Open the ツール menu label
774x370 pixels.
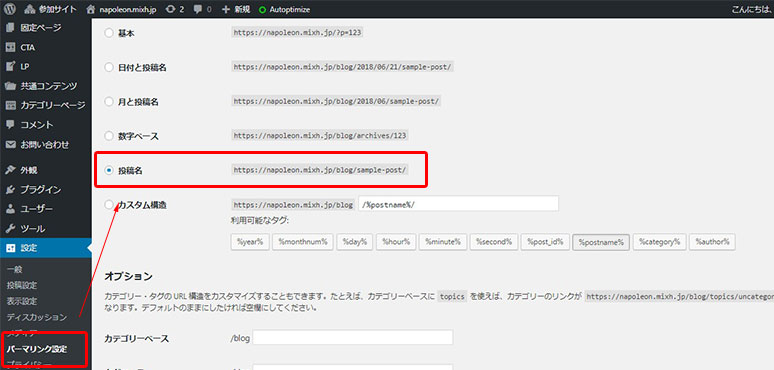33,228
